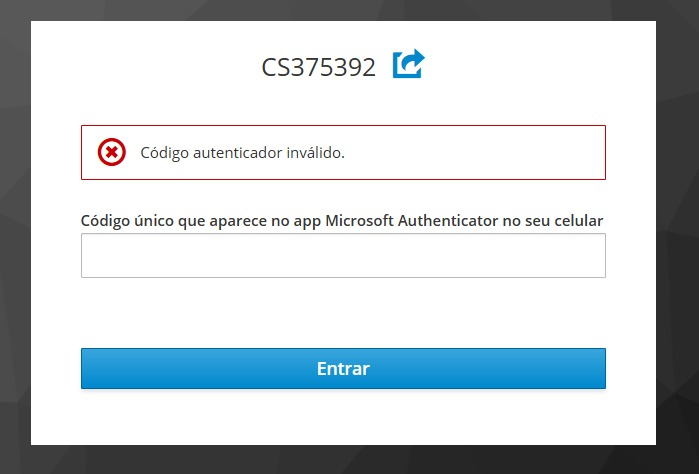Click the white 'Entrar' button text
699x474 pixels.
343,369
